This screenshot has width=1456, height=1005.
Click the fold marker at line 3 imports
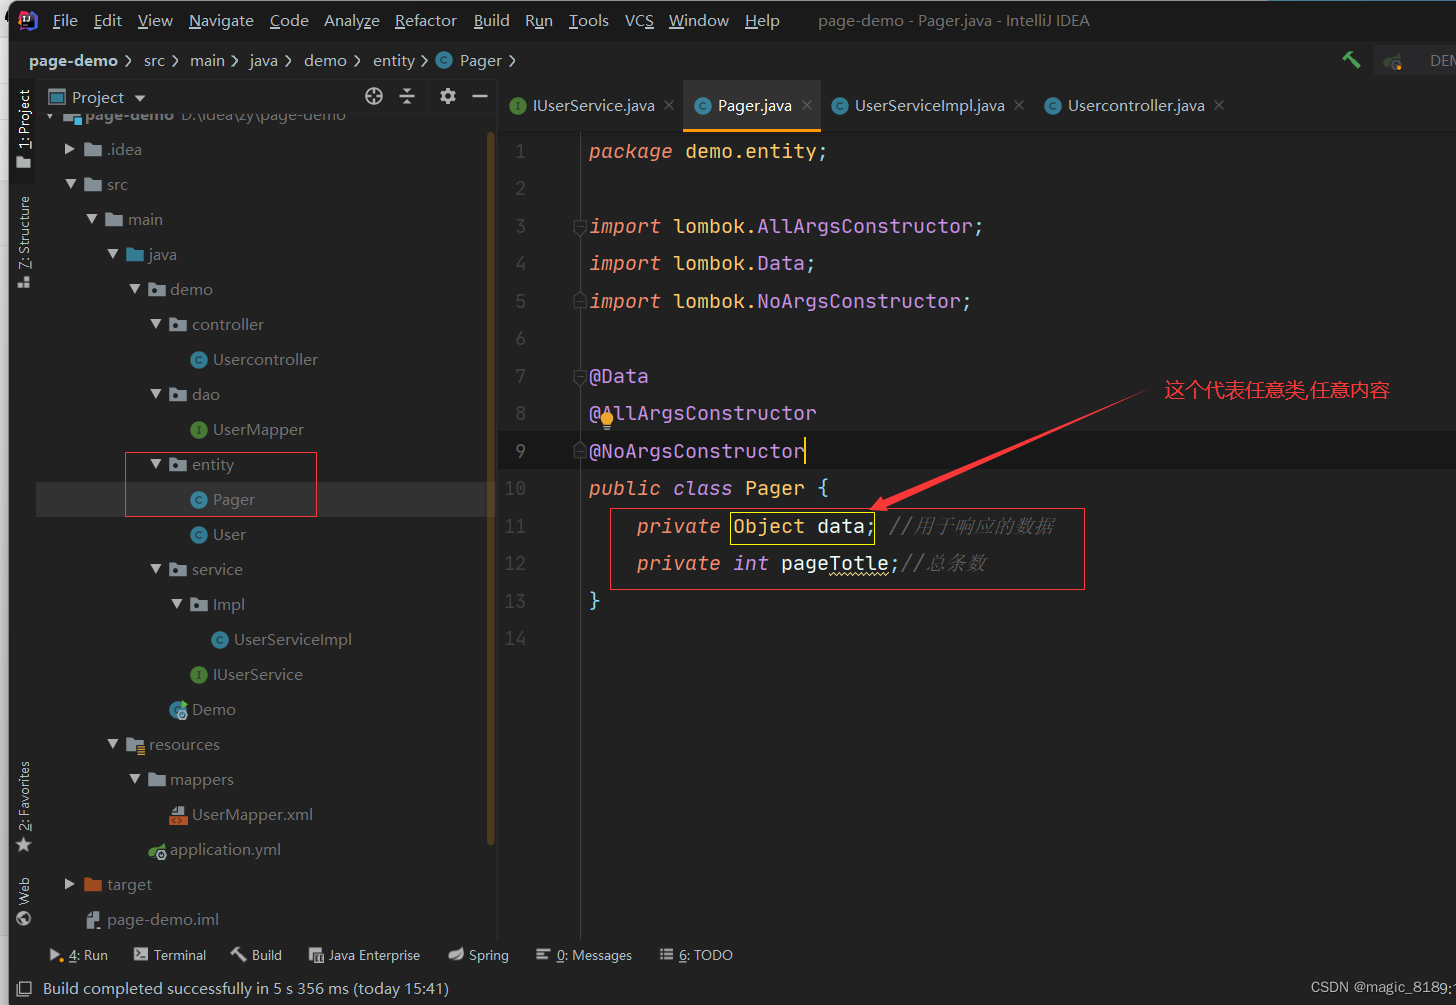pyautogui.click(x=579, y=227)
